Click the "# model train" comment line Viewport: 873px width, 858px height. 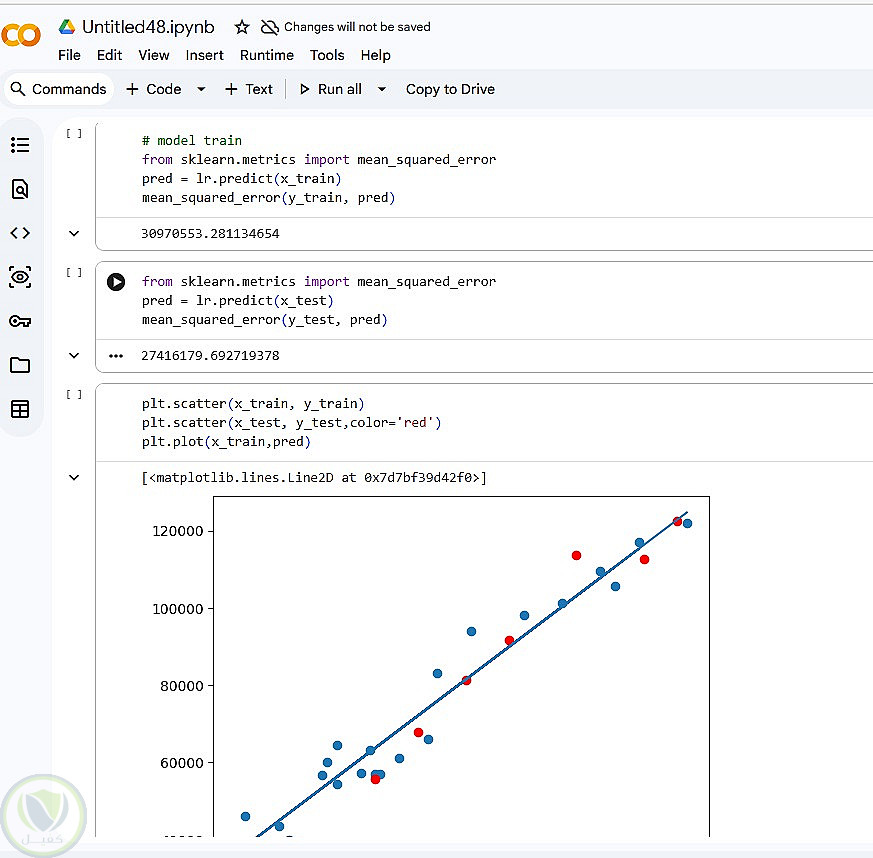point(192,140)
